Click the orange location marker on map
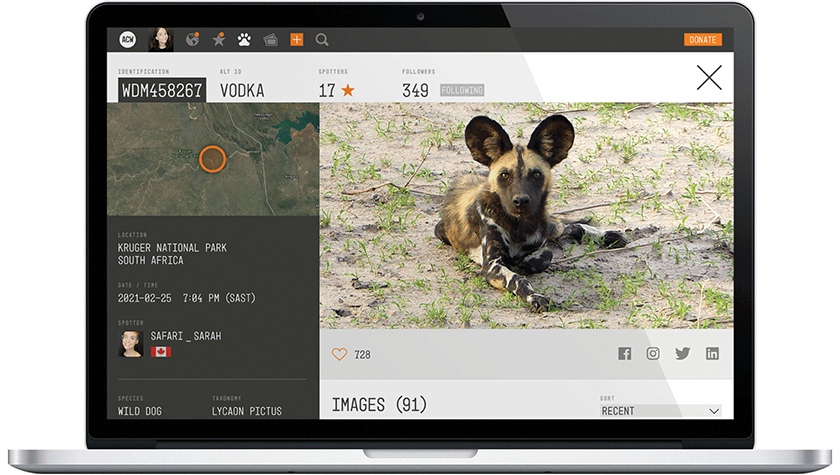 [212, 159]
